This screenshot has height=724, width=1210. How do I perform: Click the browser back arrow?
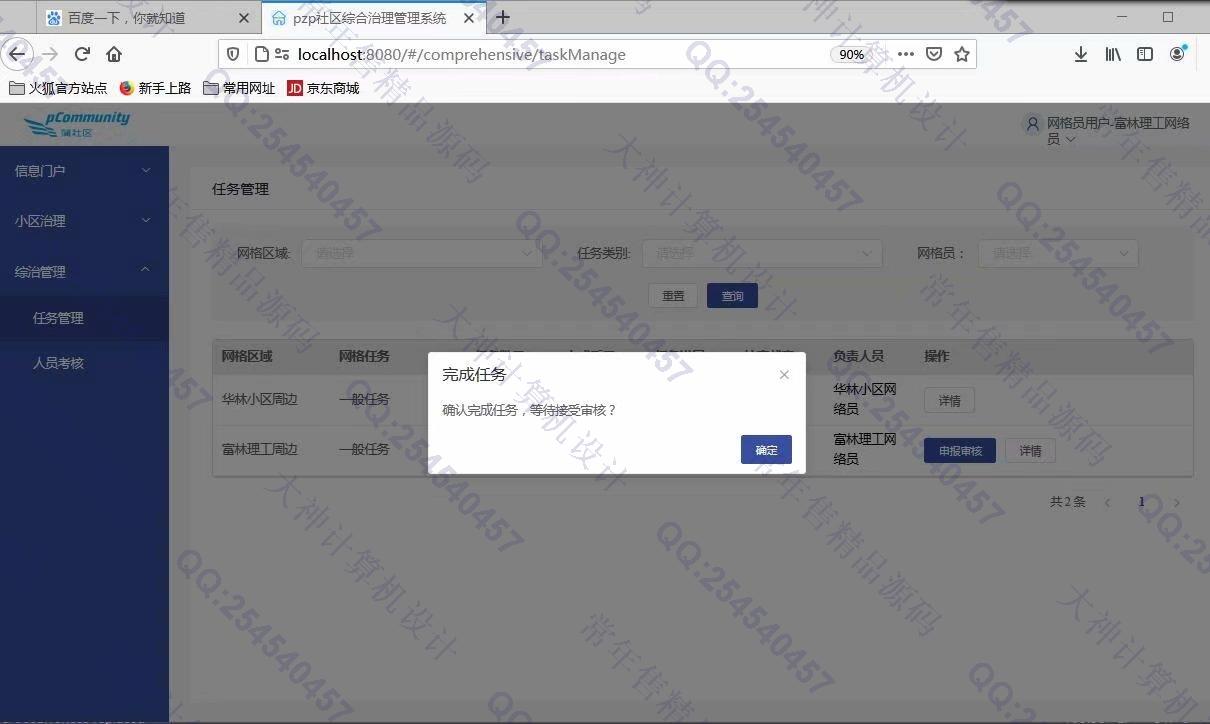pyautogui.click(x=17, y=54)
